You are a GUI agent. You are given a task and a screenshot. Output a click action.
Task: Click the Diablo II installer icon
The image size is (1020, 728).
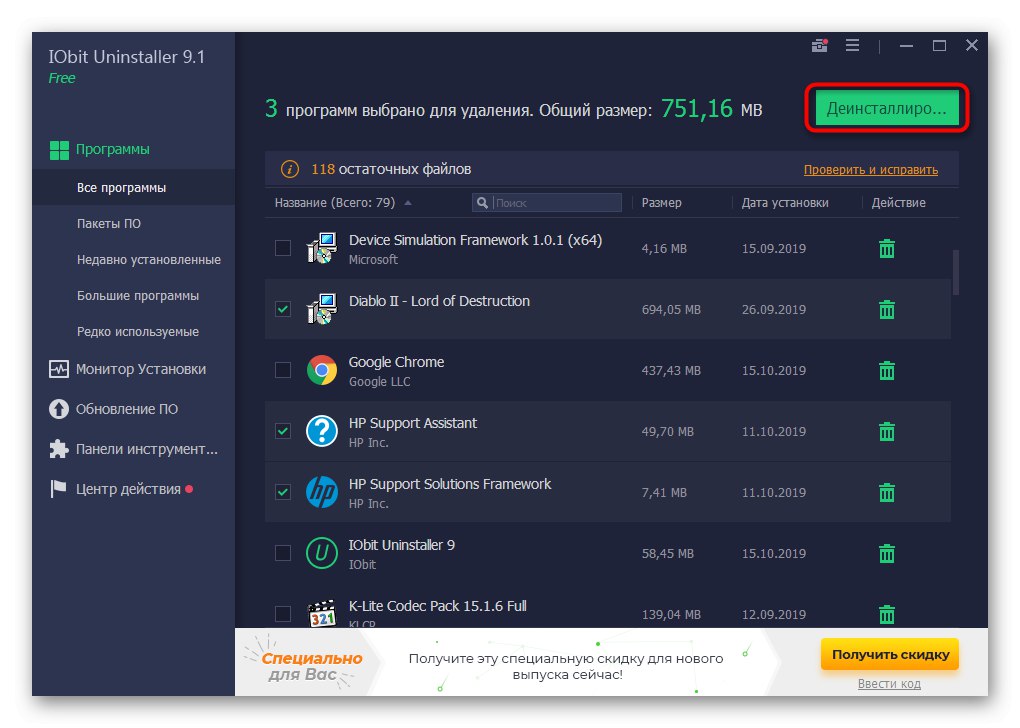tap(322, 308)
